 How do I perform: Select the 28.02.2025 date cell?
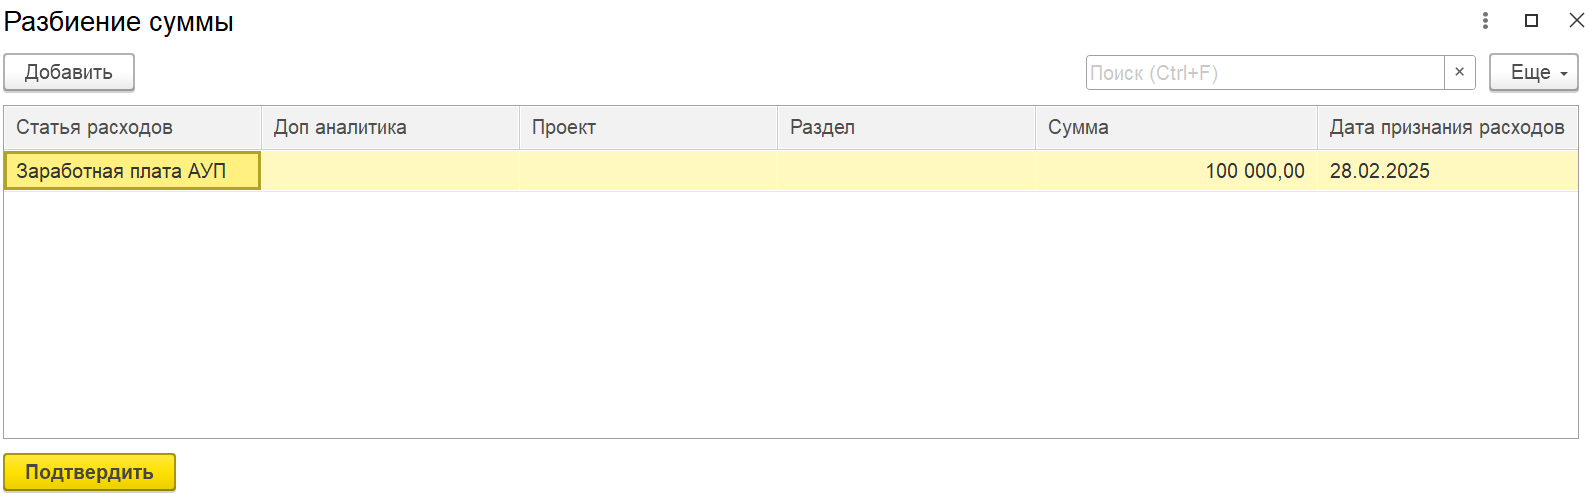[1447, 171]
